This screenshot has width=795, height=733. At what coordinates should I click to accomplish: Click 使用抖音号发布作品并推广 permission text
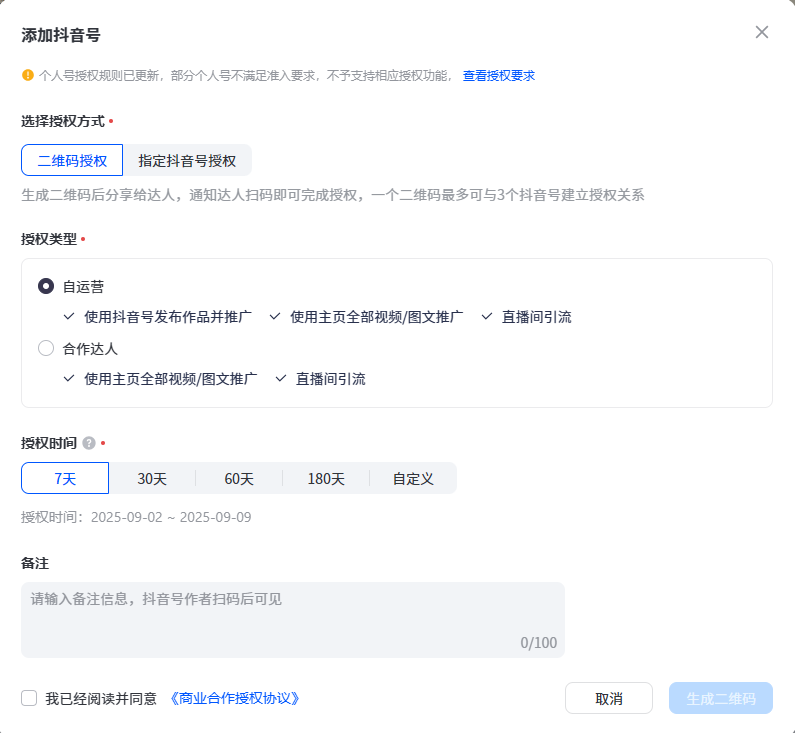pyautogui.click(x=168, y=317)
